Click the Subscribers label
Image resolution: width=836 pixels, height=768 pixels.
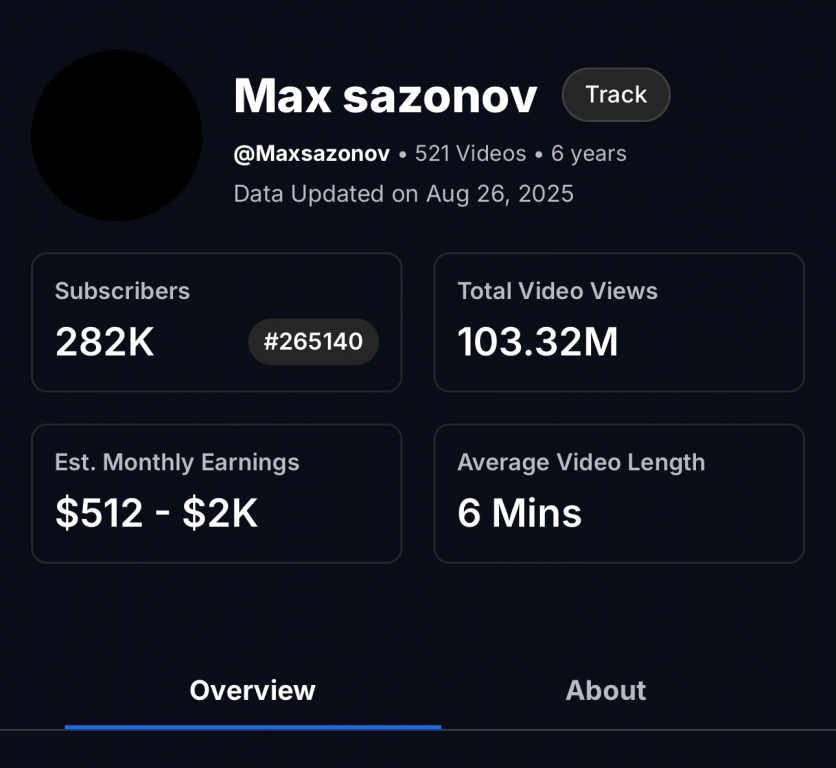pos(122,291)
